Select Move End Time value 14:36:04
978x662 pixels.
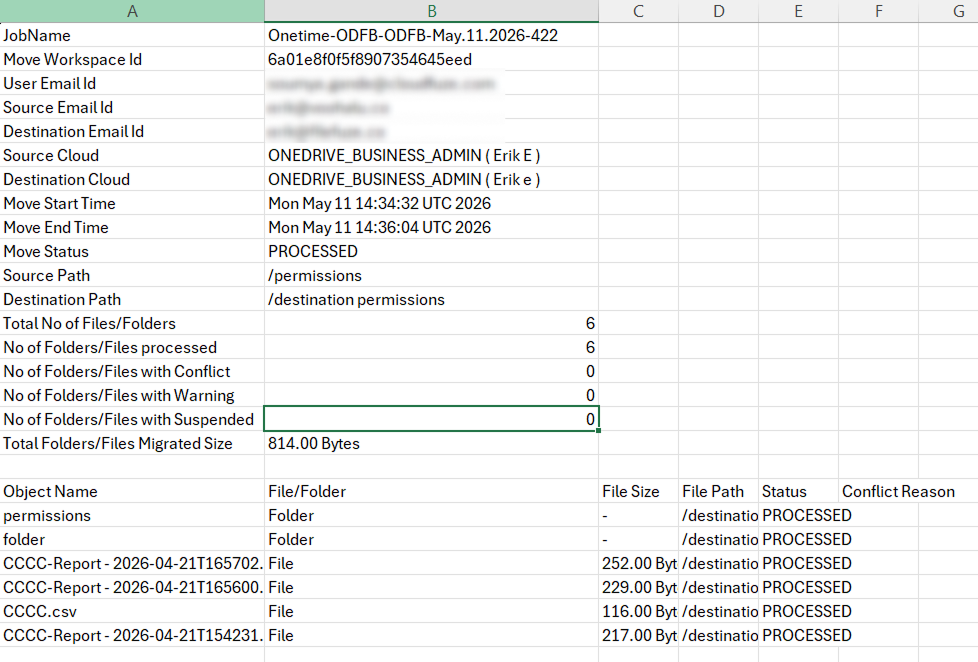[x=432, y=228]
